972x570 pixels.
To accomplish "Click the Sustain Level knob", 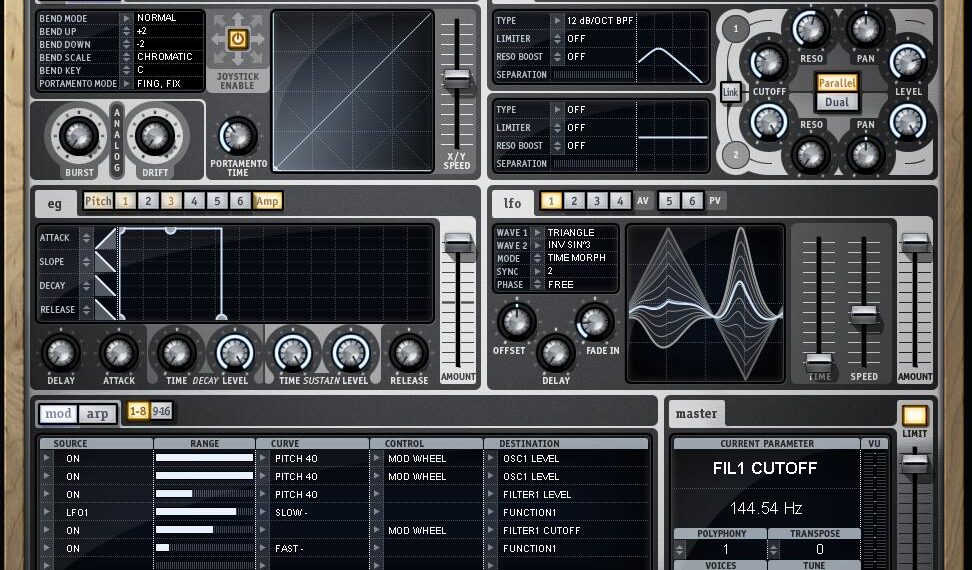I will (351, 353).
